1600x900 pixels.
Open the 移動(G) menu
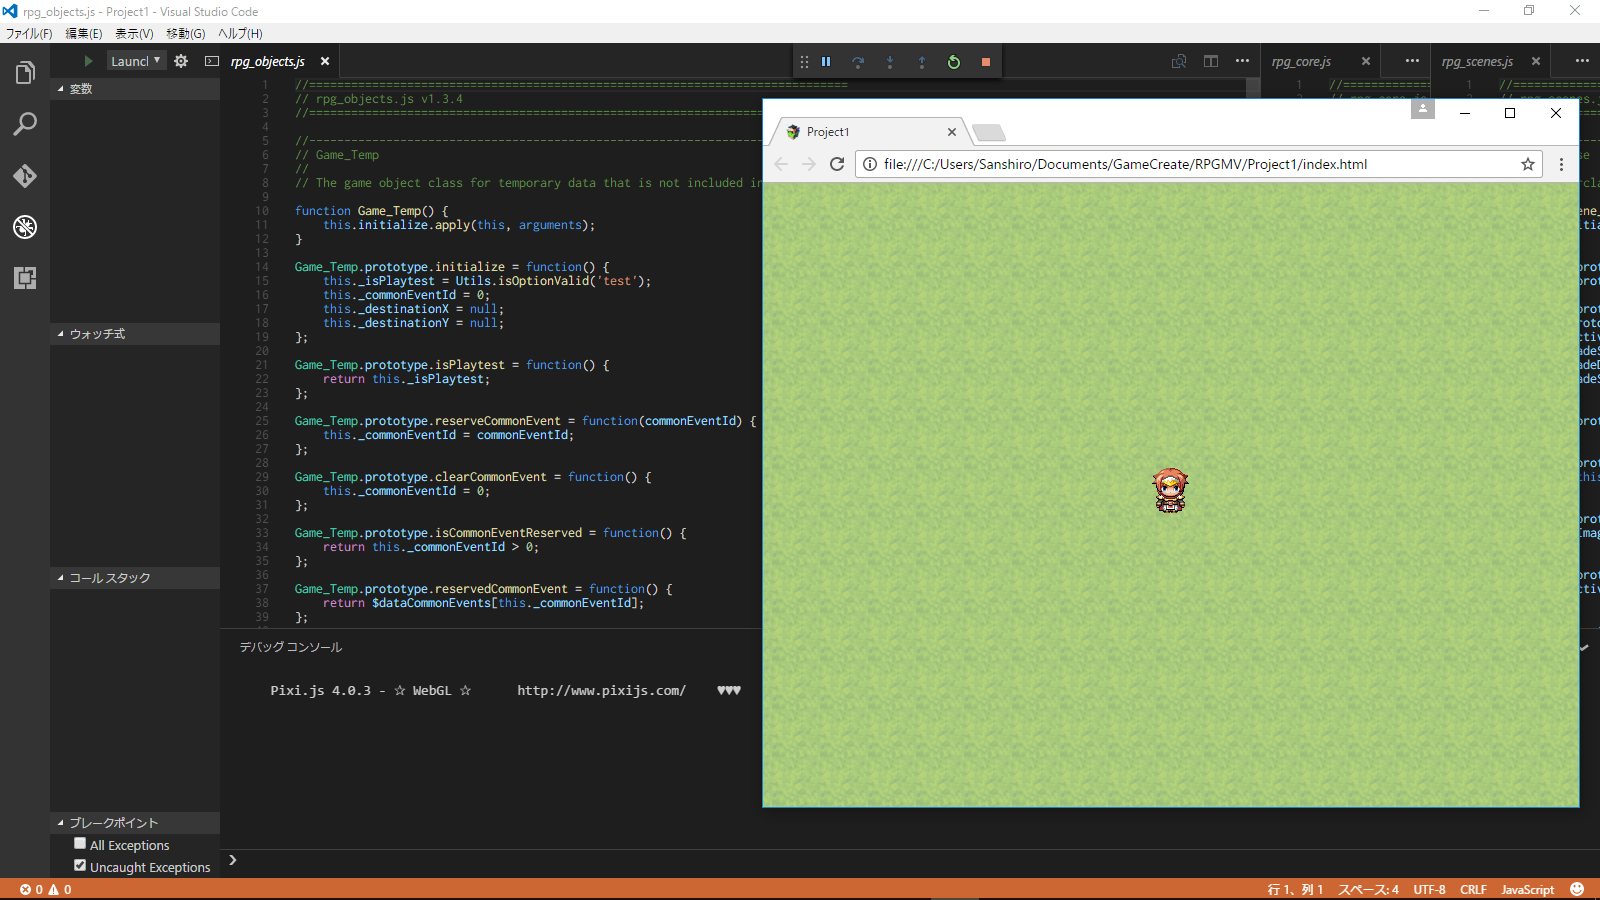pos(186,33)
